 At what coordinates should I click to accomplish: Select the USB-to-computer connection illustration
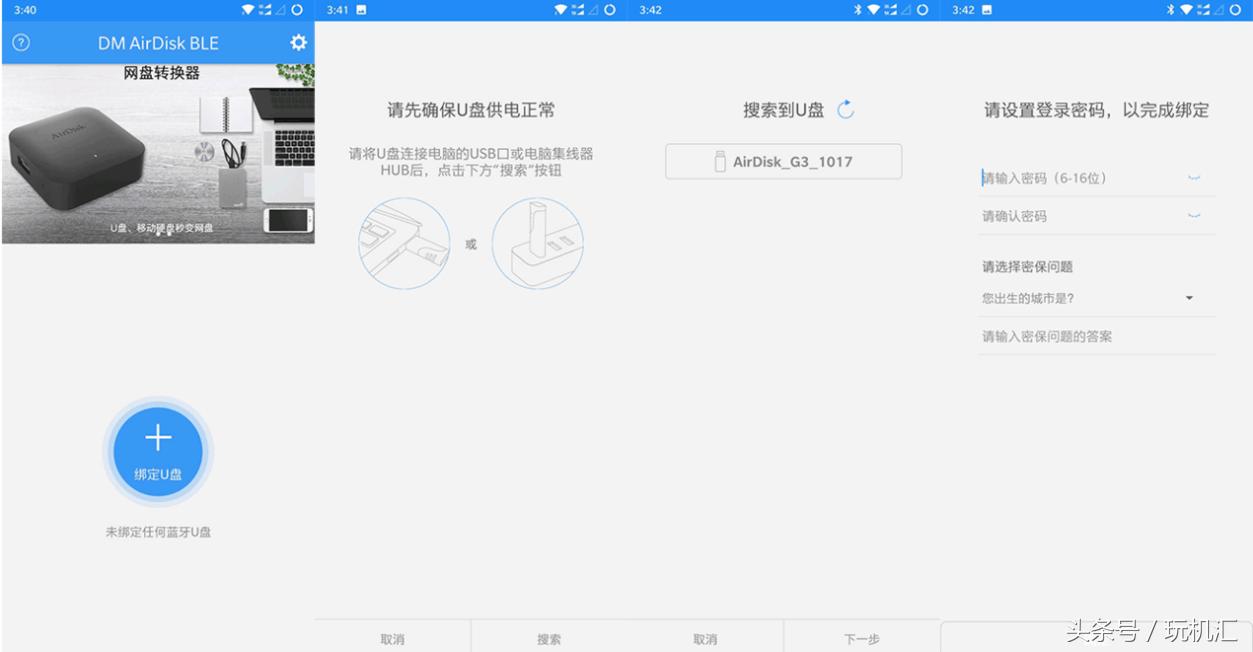(x=404, y=242)
